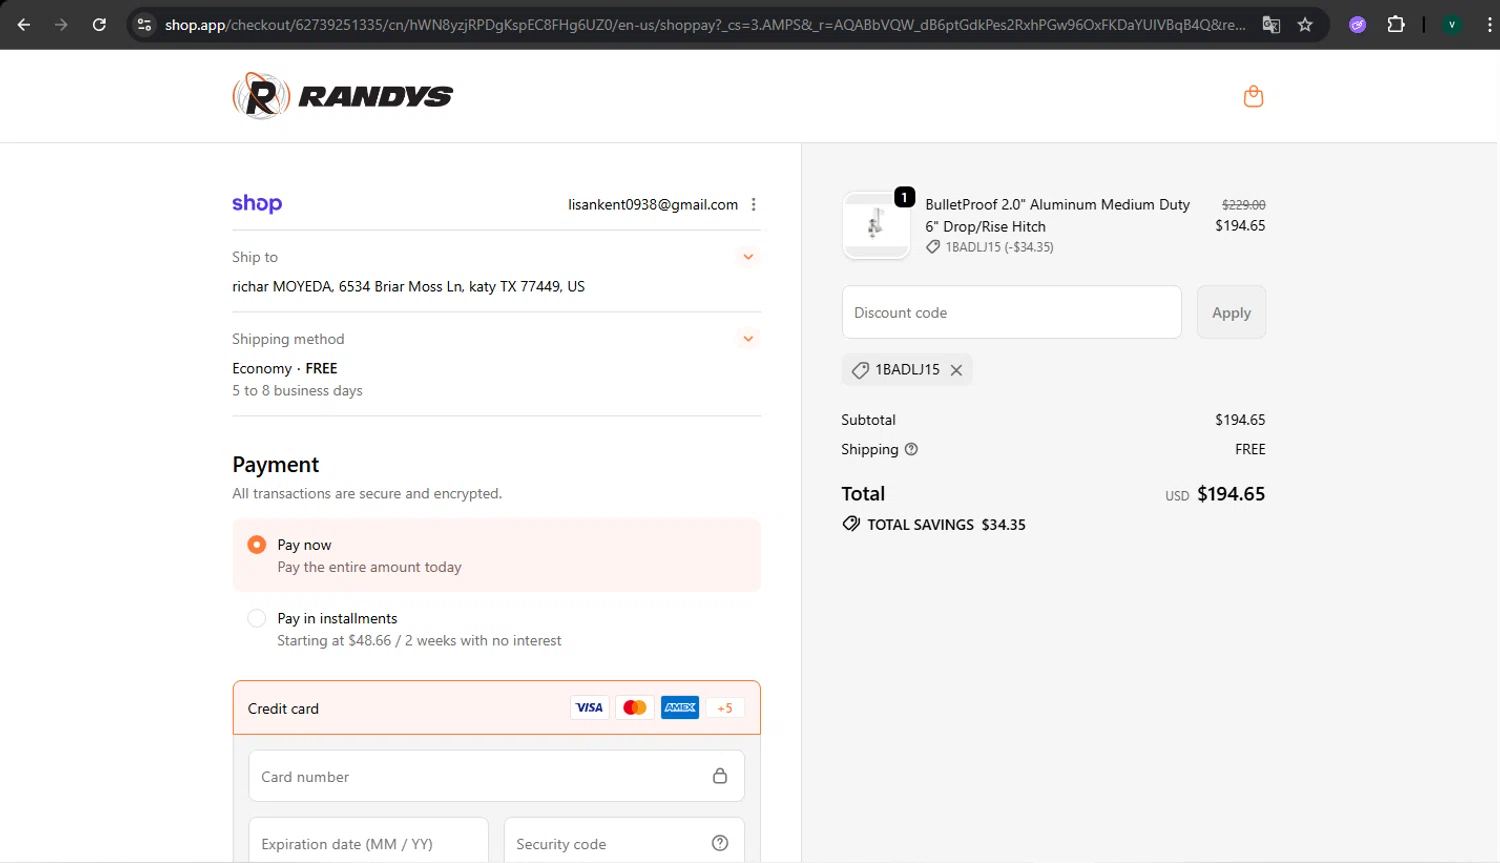Click the lisankent0938@gmail.com email text

(653, 205)
